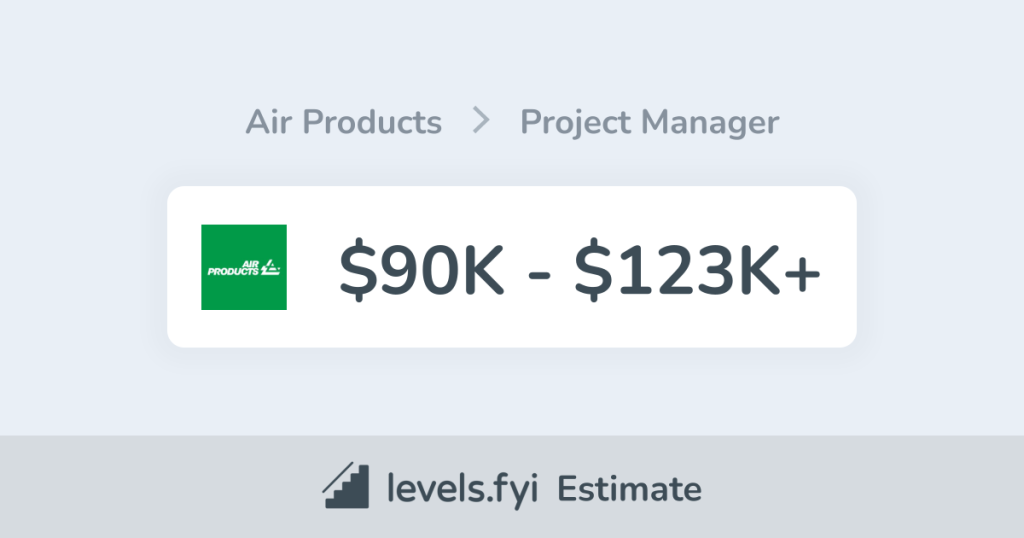
Task: Click the word "Air" in the breadcrumb
Action: coord(269,122)
